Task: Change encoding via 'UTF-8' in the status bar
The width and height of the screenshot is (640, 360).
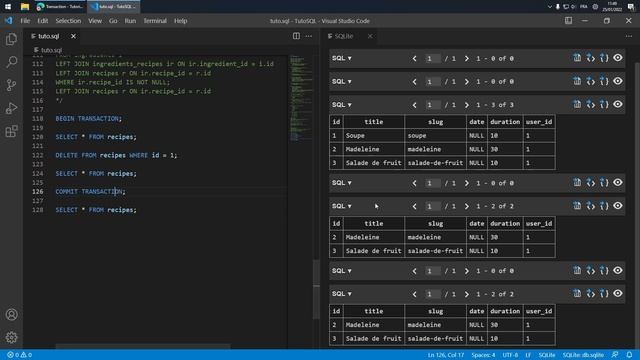Action: [x=510, y=355]
